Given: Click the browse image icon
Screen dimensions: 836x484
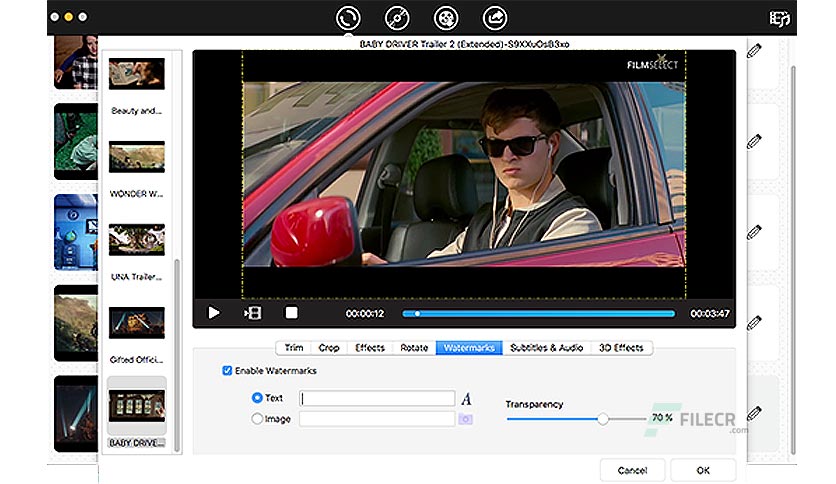Looking at the screenshot, I should click(x=465, y=420).
